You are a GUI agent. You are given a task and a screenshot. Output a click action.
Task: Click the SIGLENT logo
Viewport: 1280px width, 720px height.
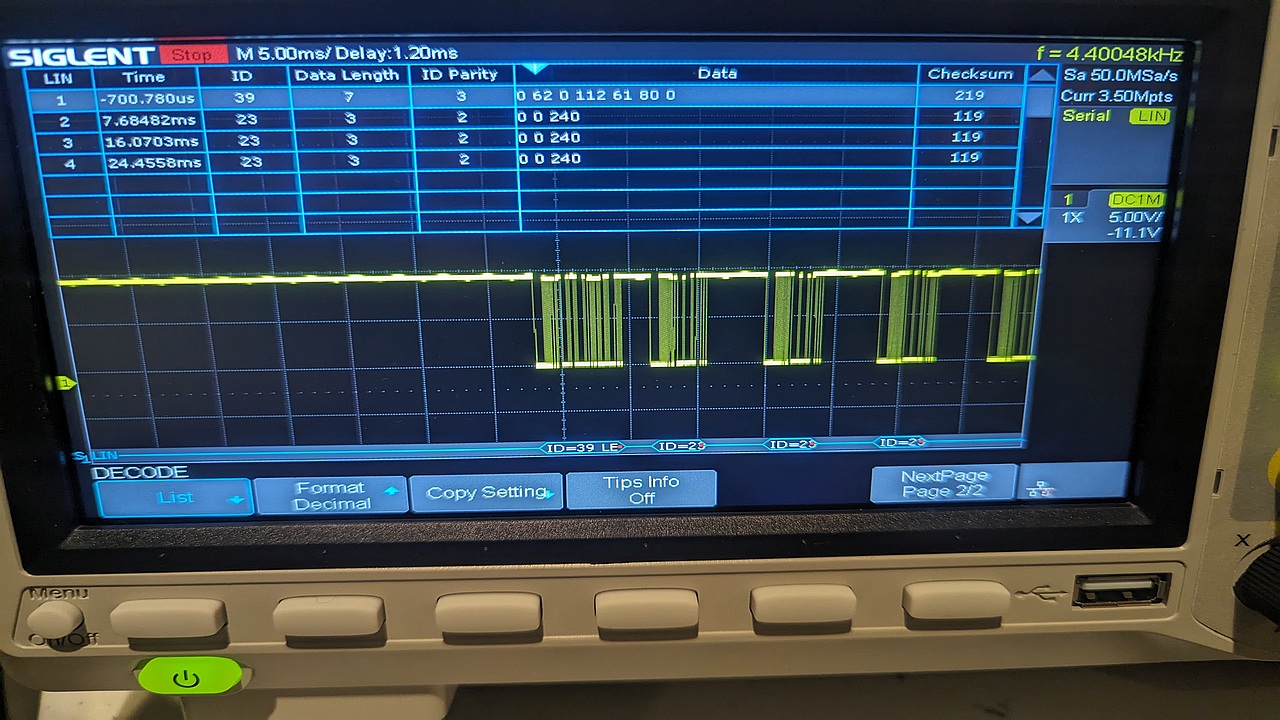coord(82,56)
